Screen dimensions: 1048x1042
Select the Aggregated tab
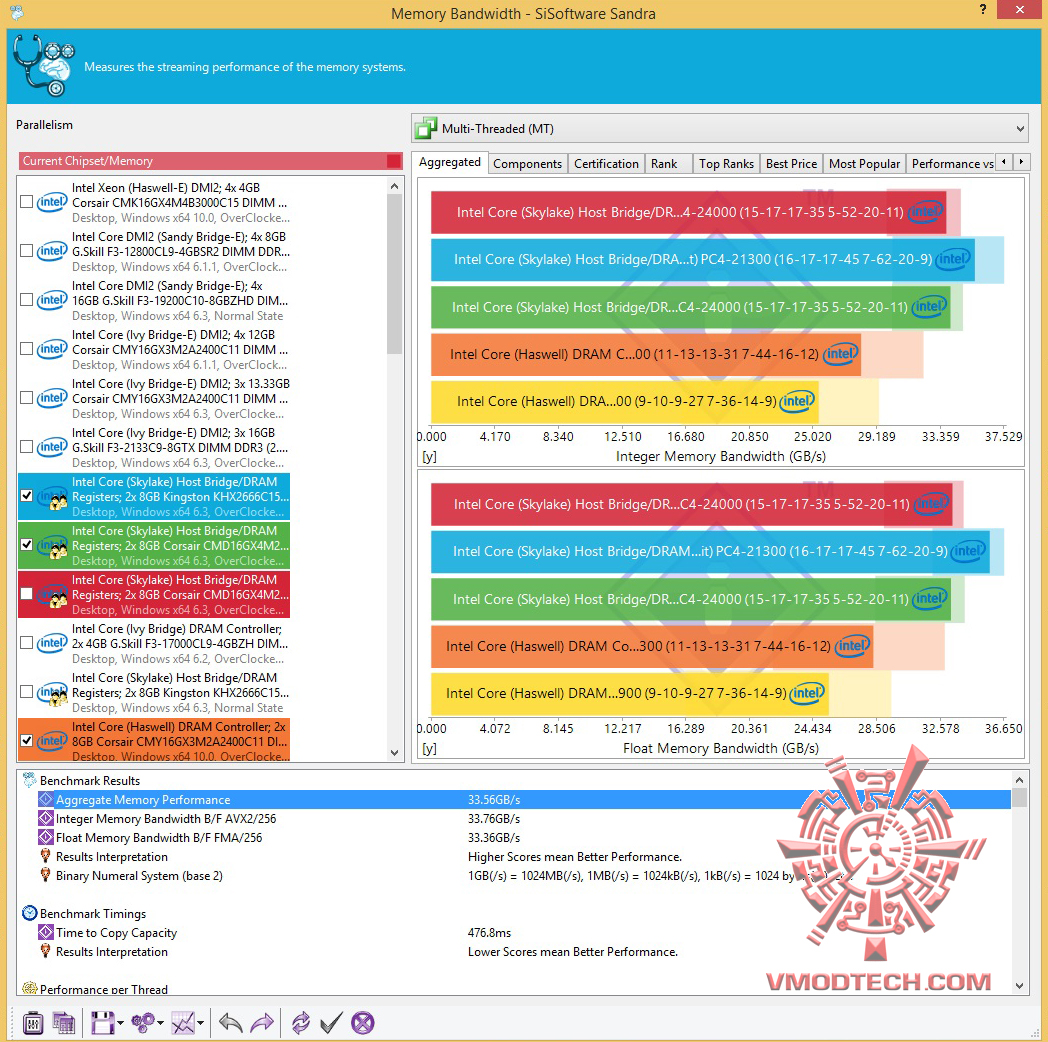pyautogui.click(x=450, y=162)
